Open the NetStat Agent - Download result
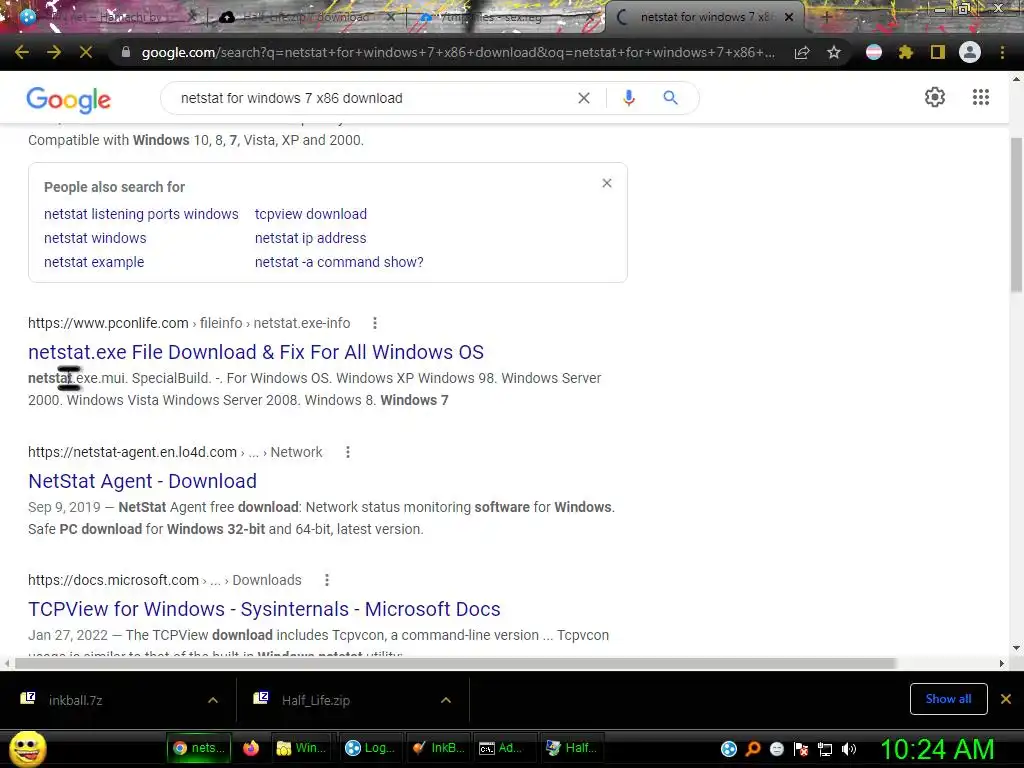 click(x=142, y=481)
